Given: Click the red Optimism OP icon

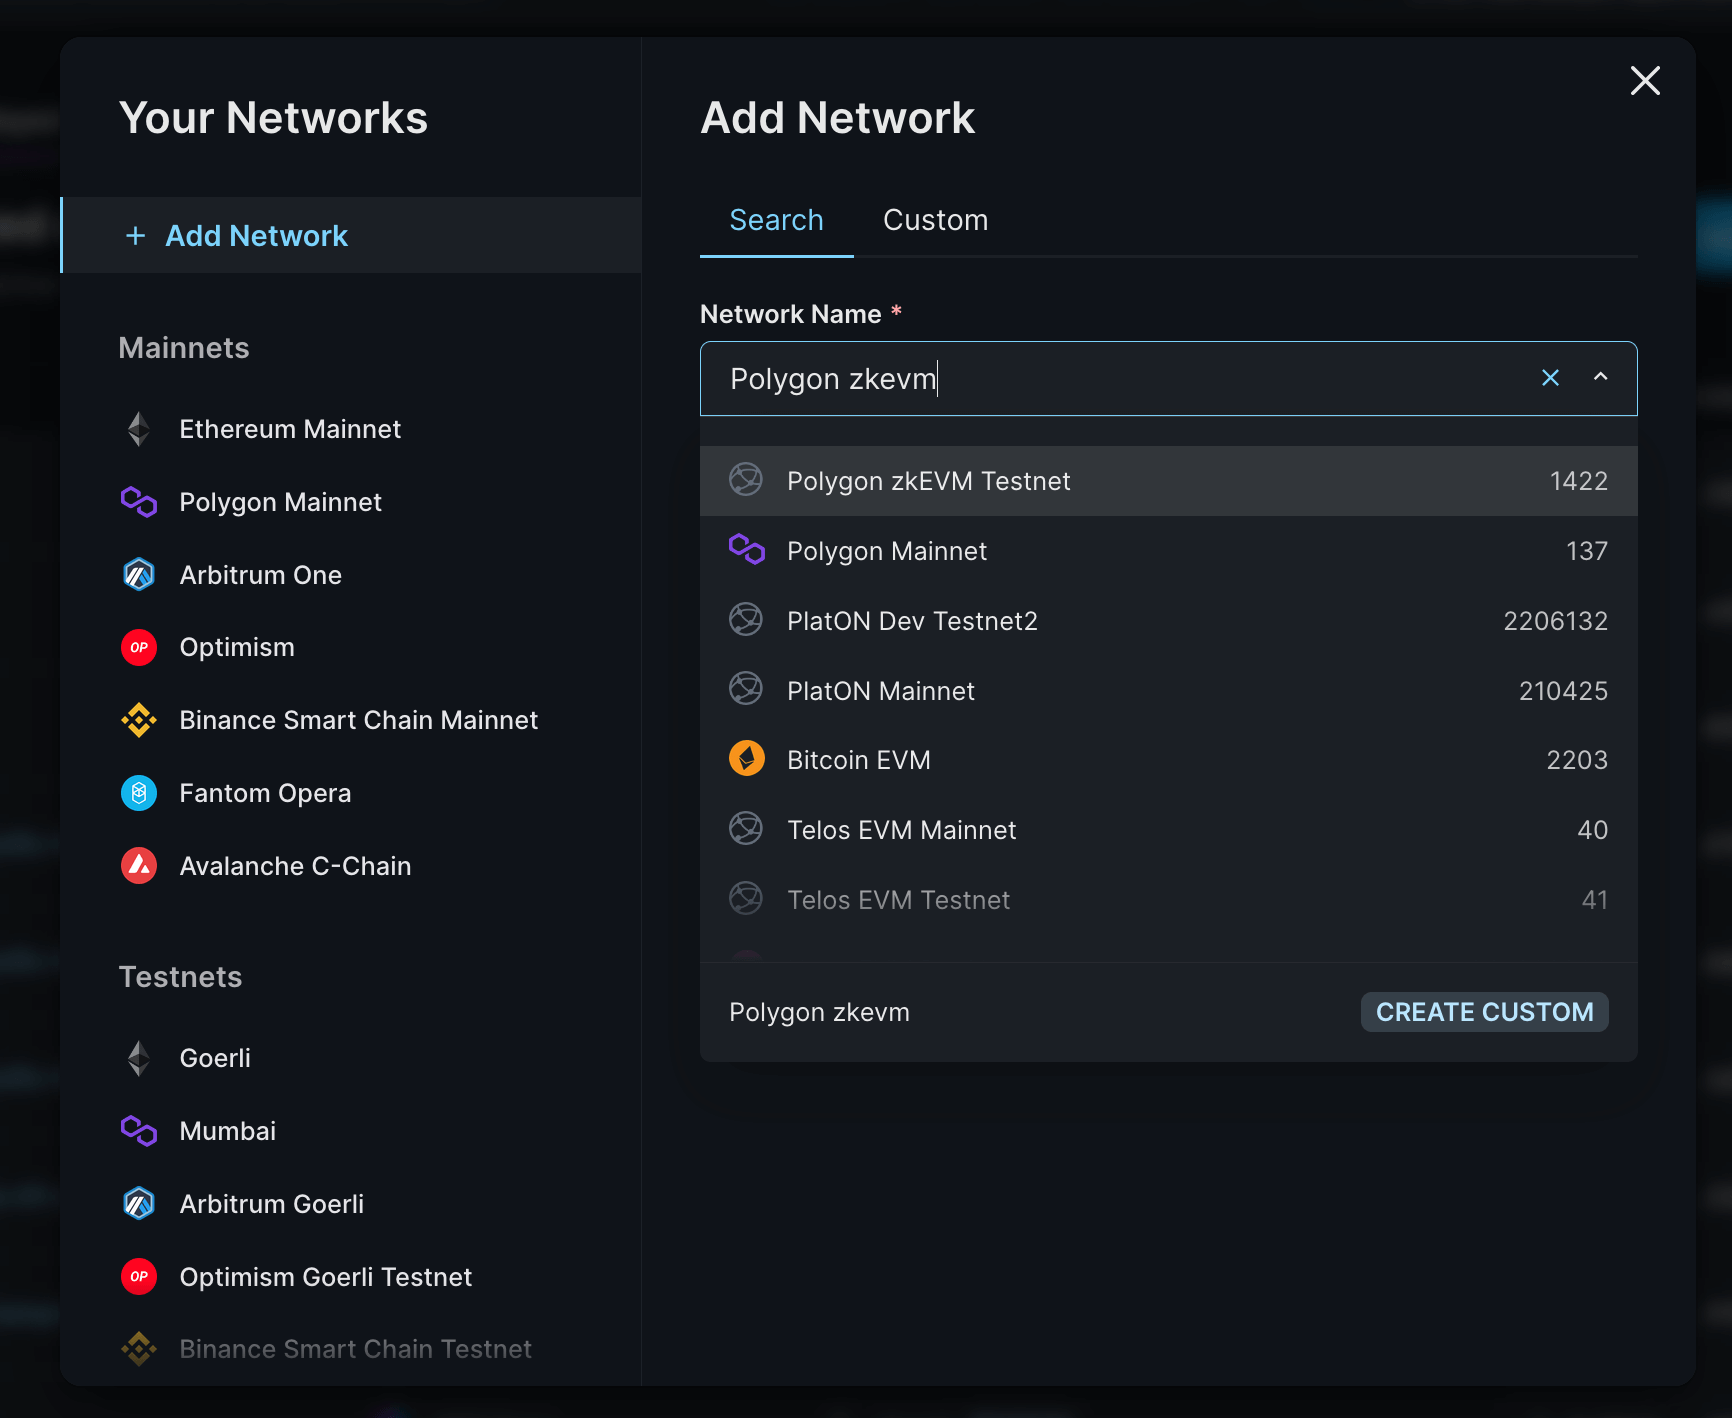Looking at the screenshot, I should pos(139,647).
